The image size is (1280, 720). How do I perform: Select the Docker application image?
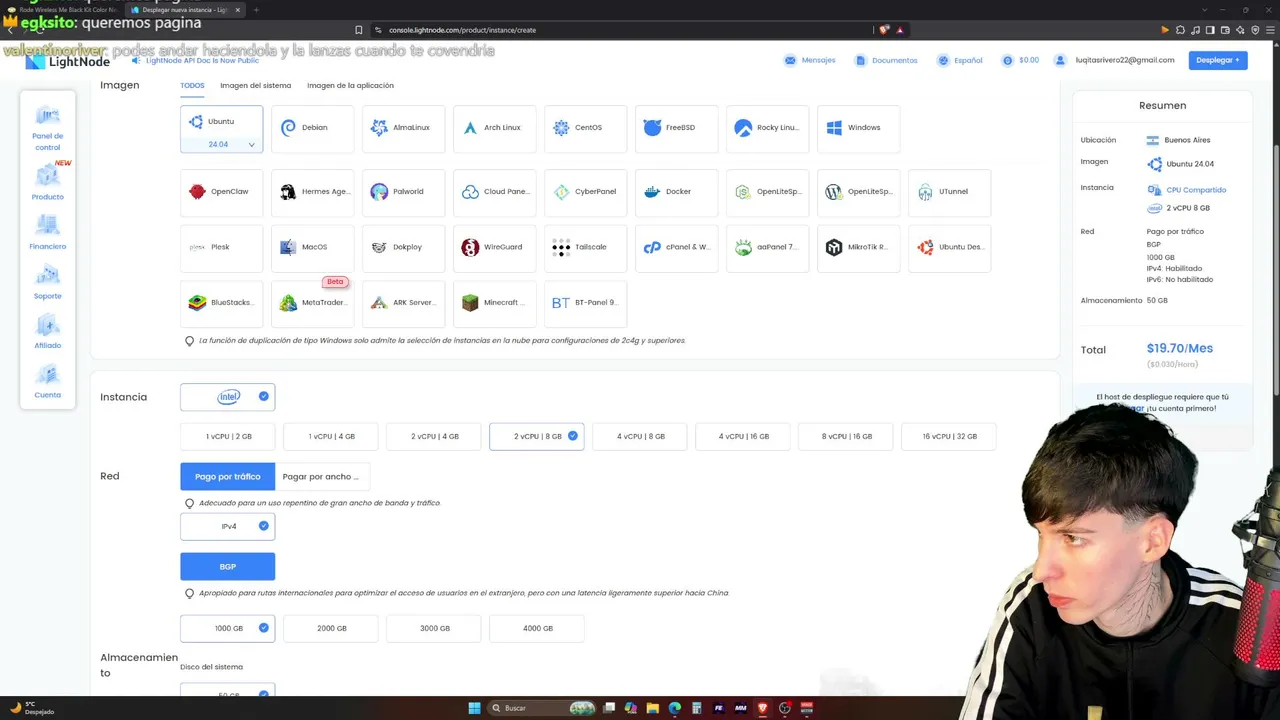click(x=676, y=192)
